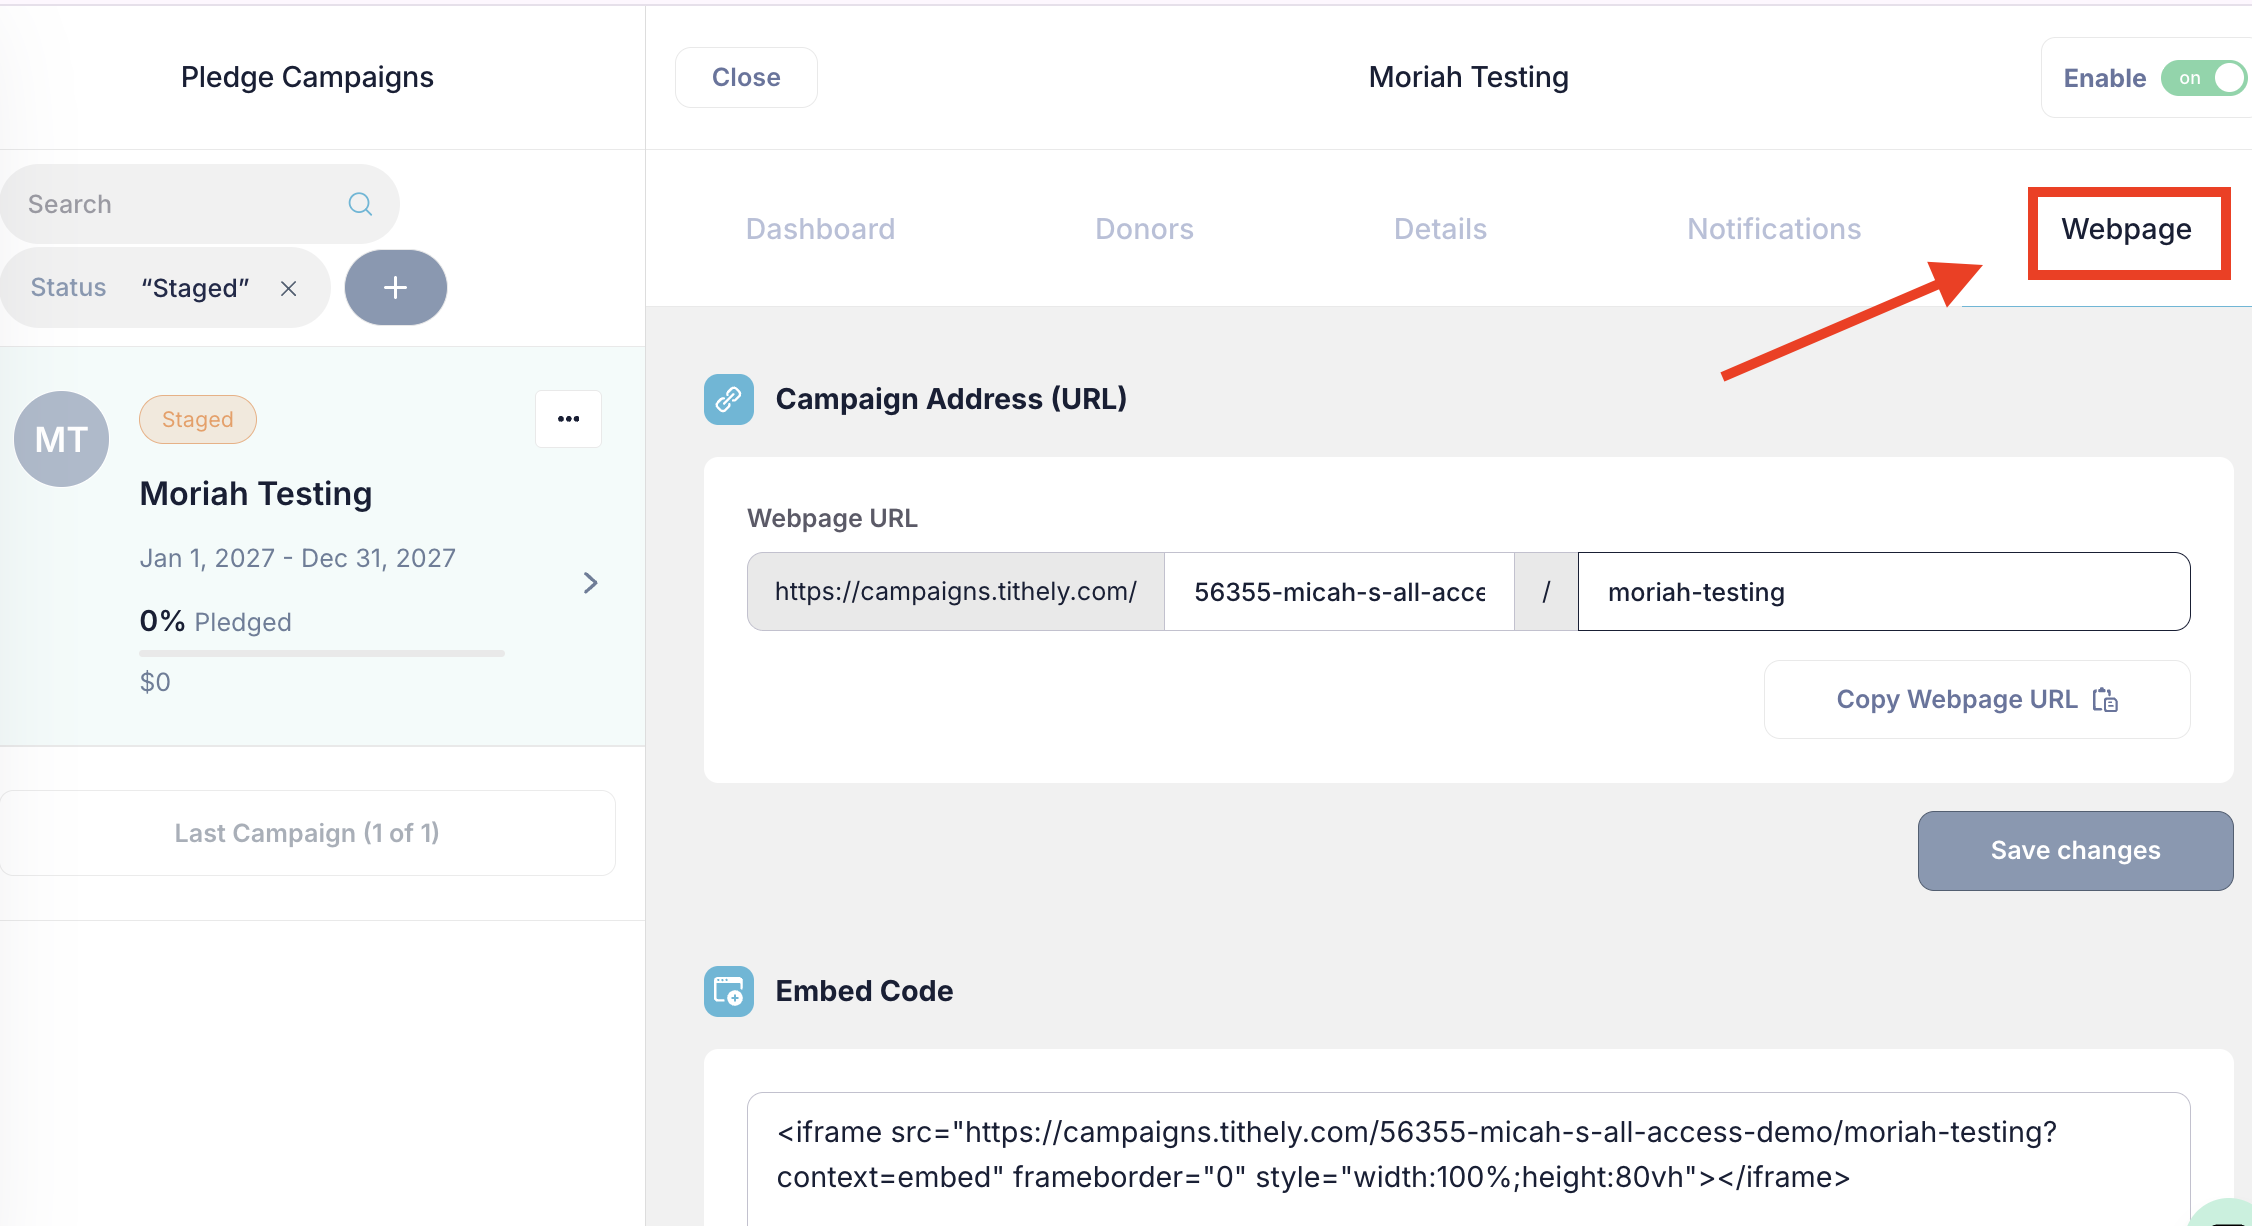The image size is (2252, 1226).
Task: Click the Close button
Action: pos(746,77)
